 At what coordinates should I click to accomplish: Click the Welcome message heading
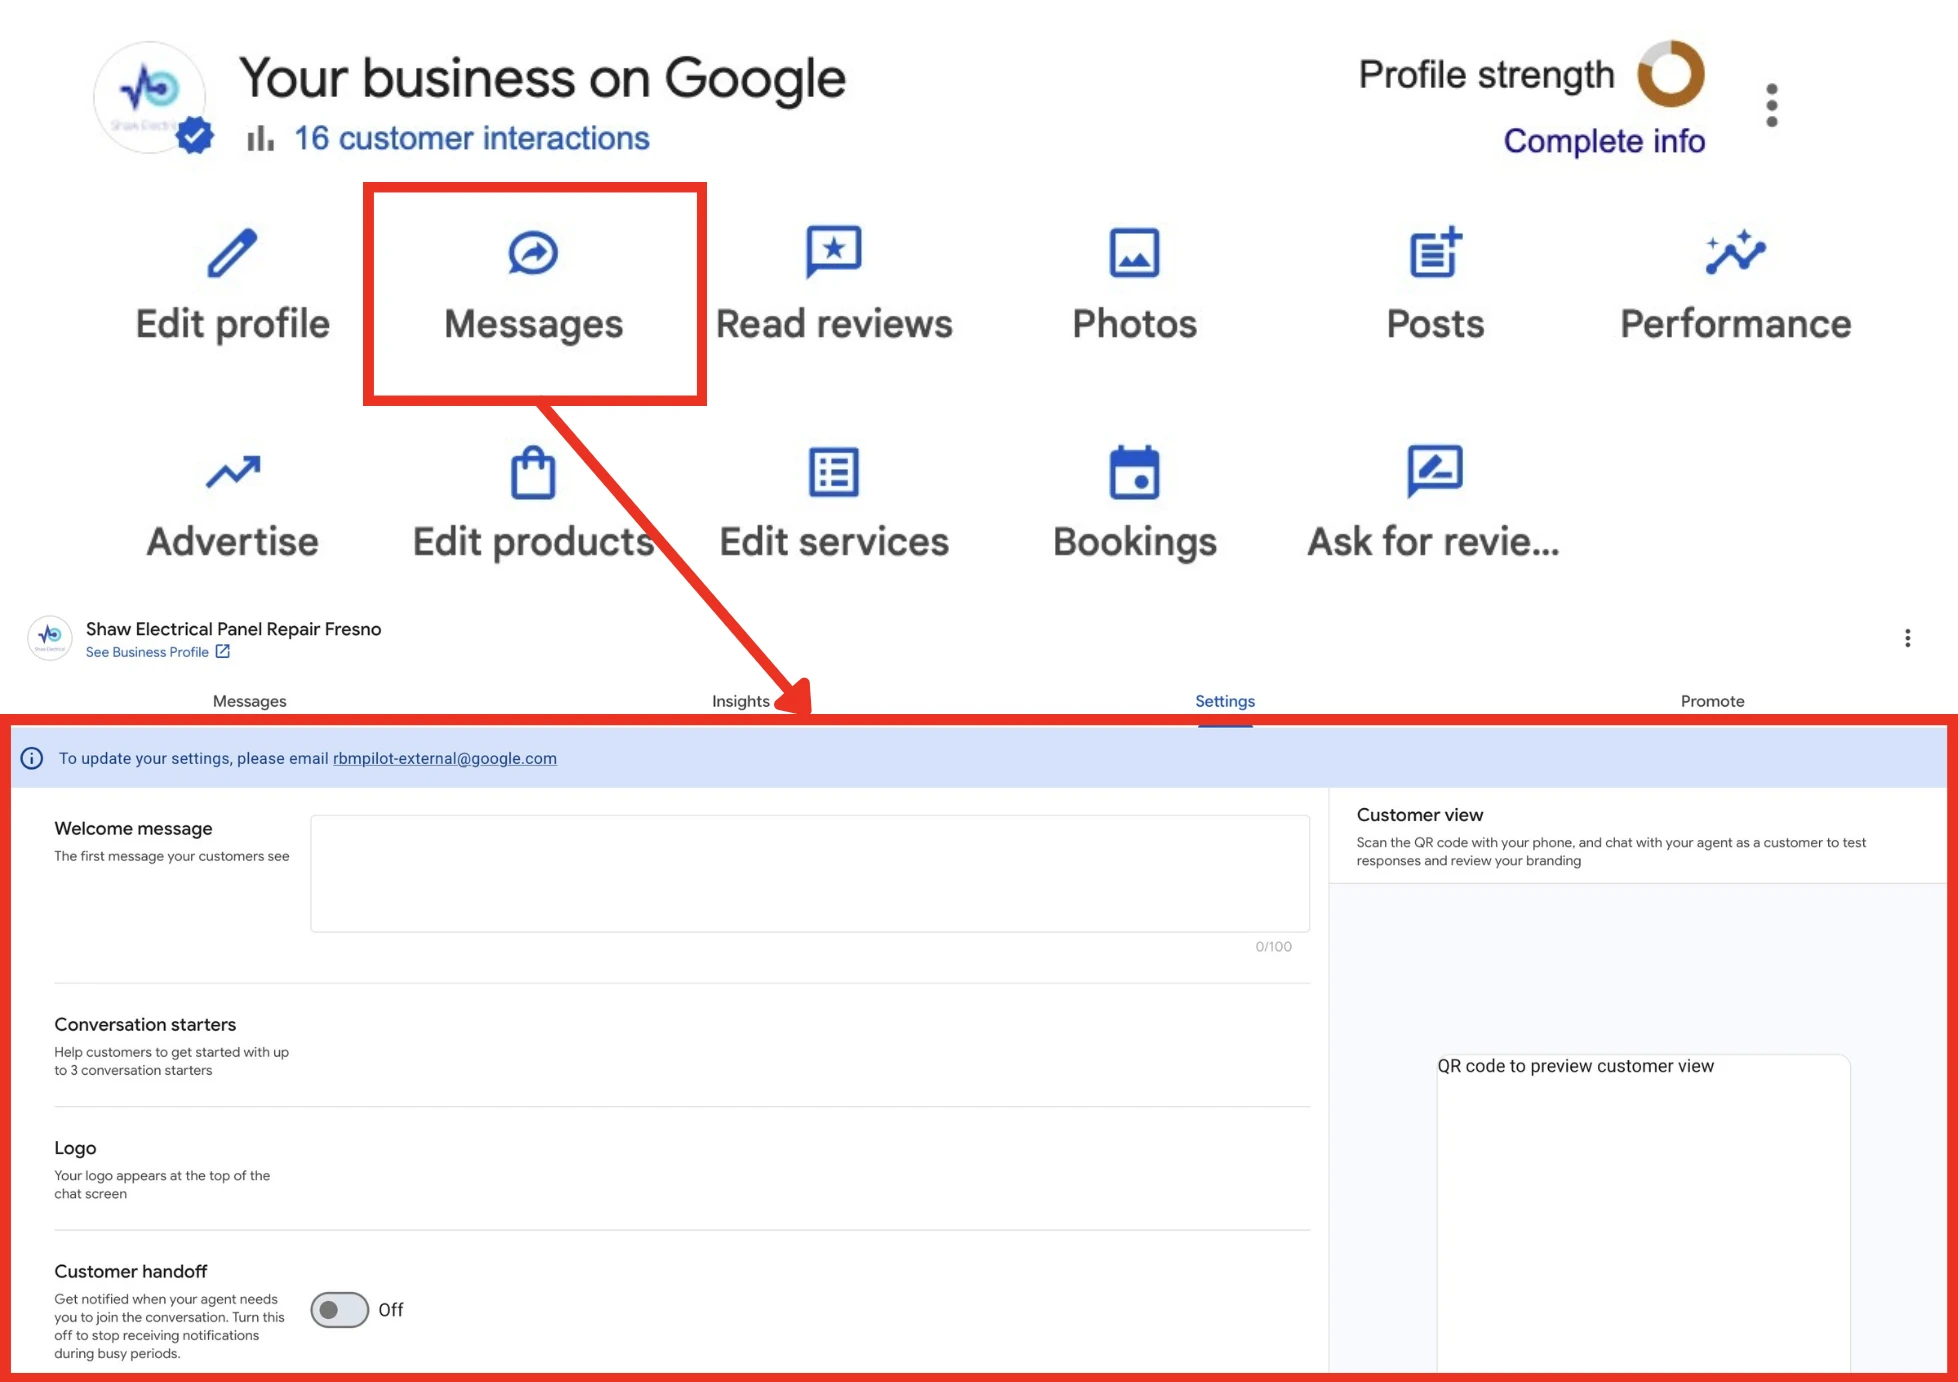(133, 829)
